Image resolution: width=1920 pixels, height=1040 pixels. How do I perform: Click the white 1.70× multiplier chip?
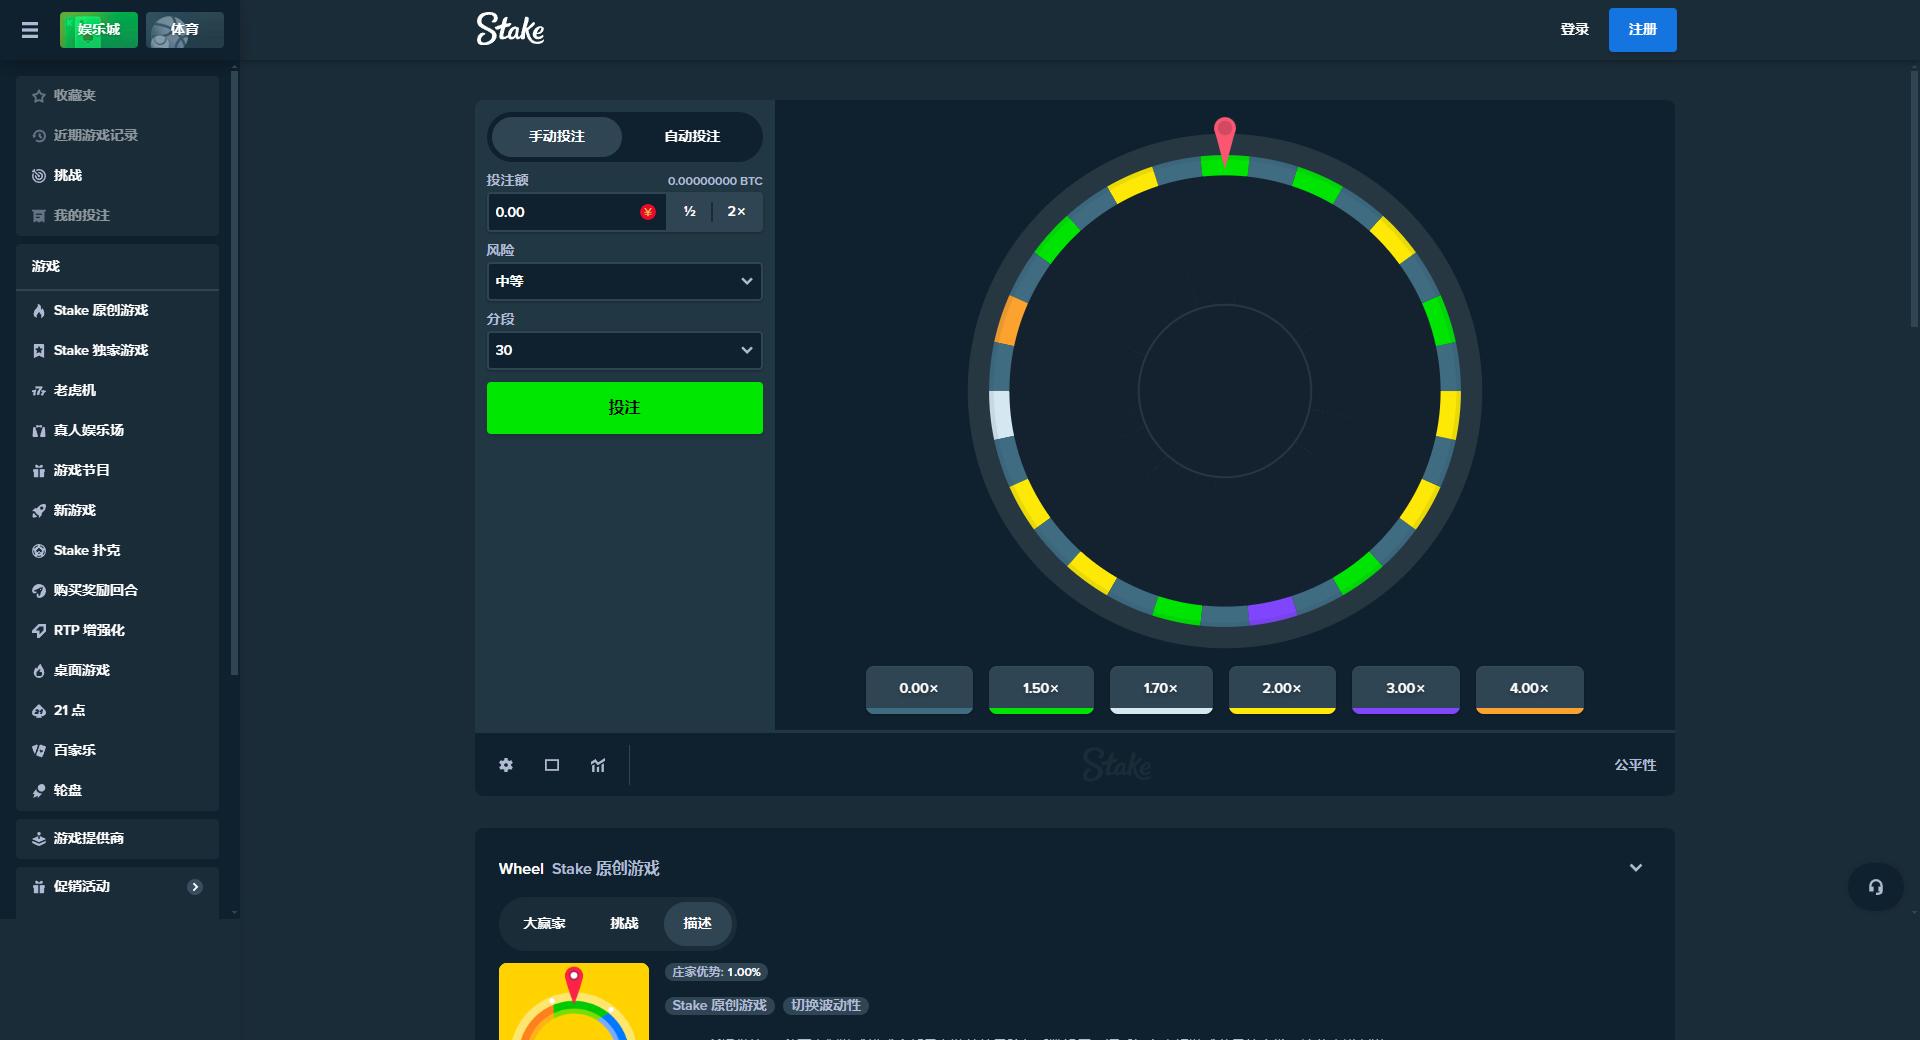click(1161, 689)
